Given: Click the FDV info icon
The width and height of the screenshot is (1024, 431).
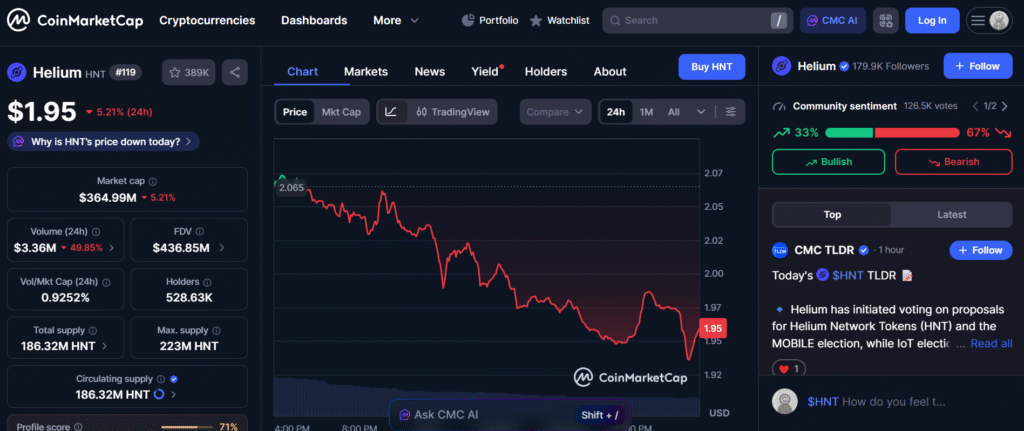Looking at the screenshot, I should click(200, 232).
